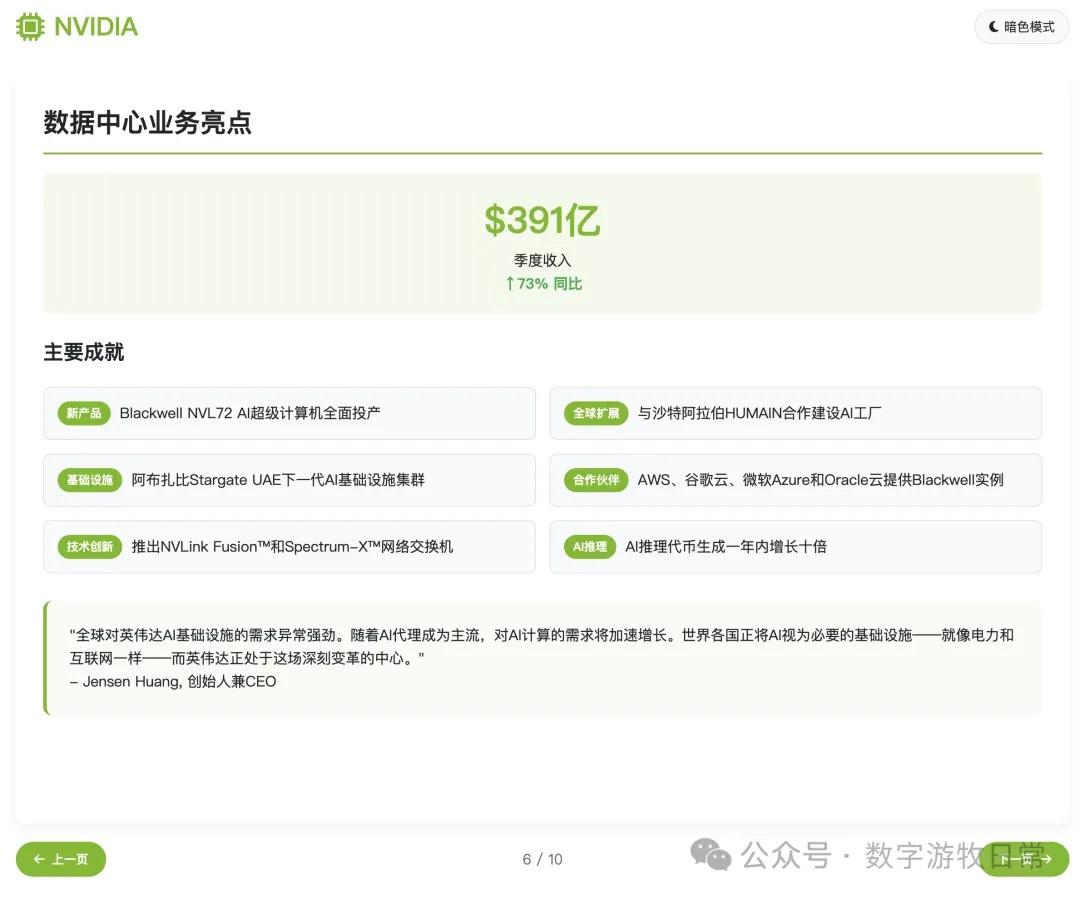The height and width of the screenshot is (899, 1080).
Task: Click the ↑73% 同比 growth indicator
Action: click(x=543, y=283)
